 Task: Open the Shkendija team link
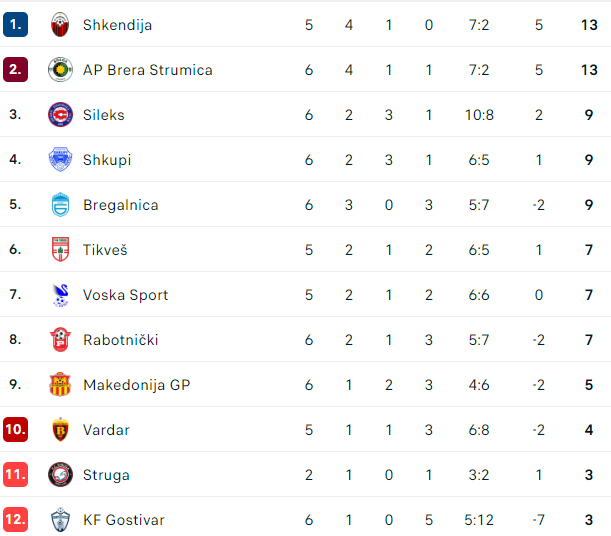coord(117,25)
